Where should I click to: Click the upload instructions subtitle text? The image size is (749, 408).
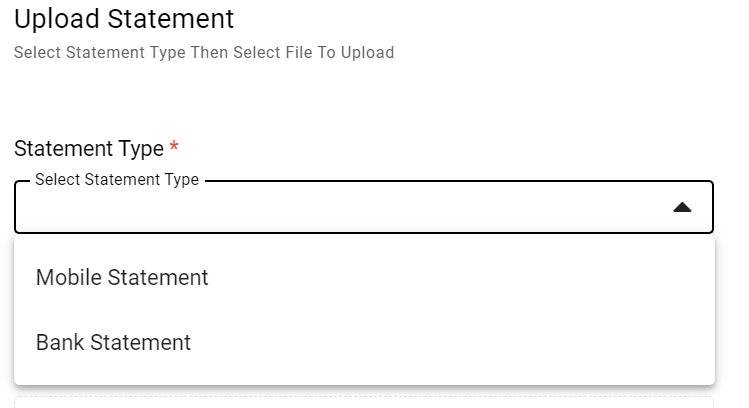(204, 52)
